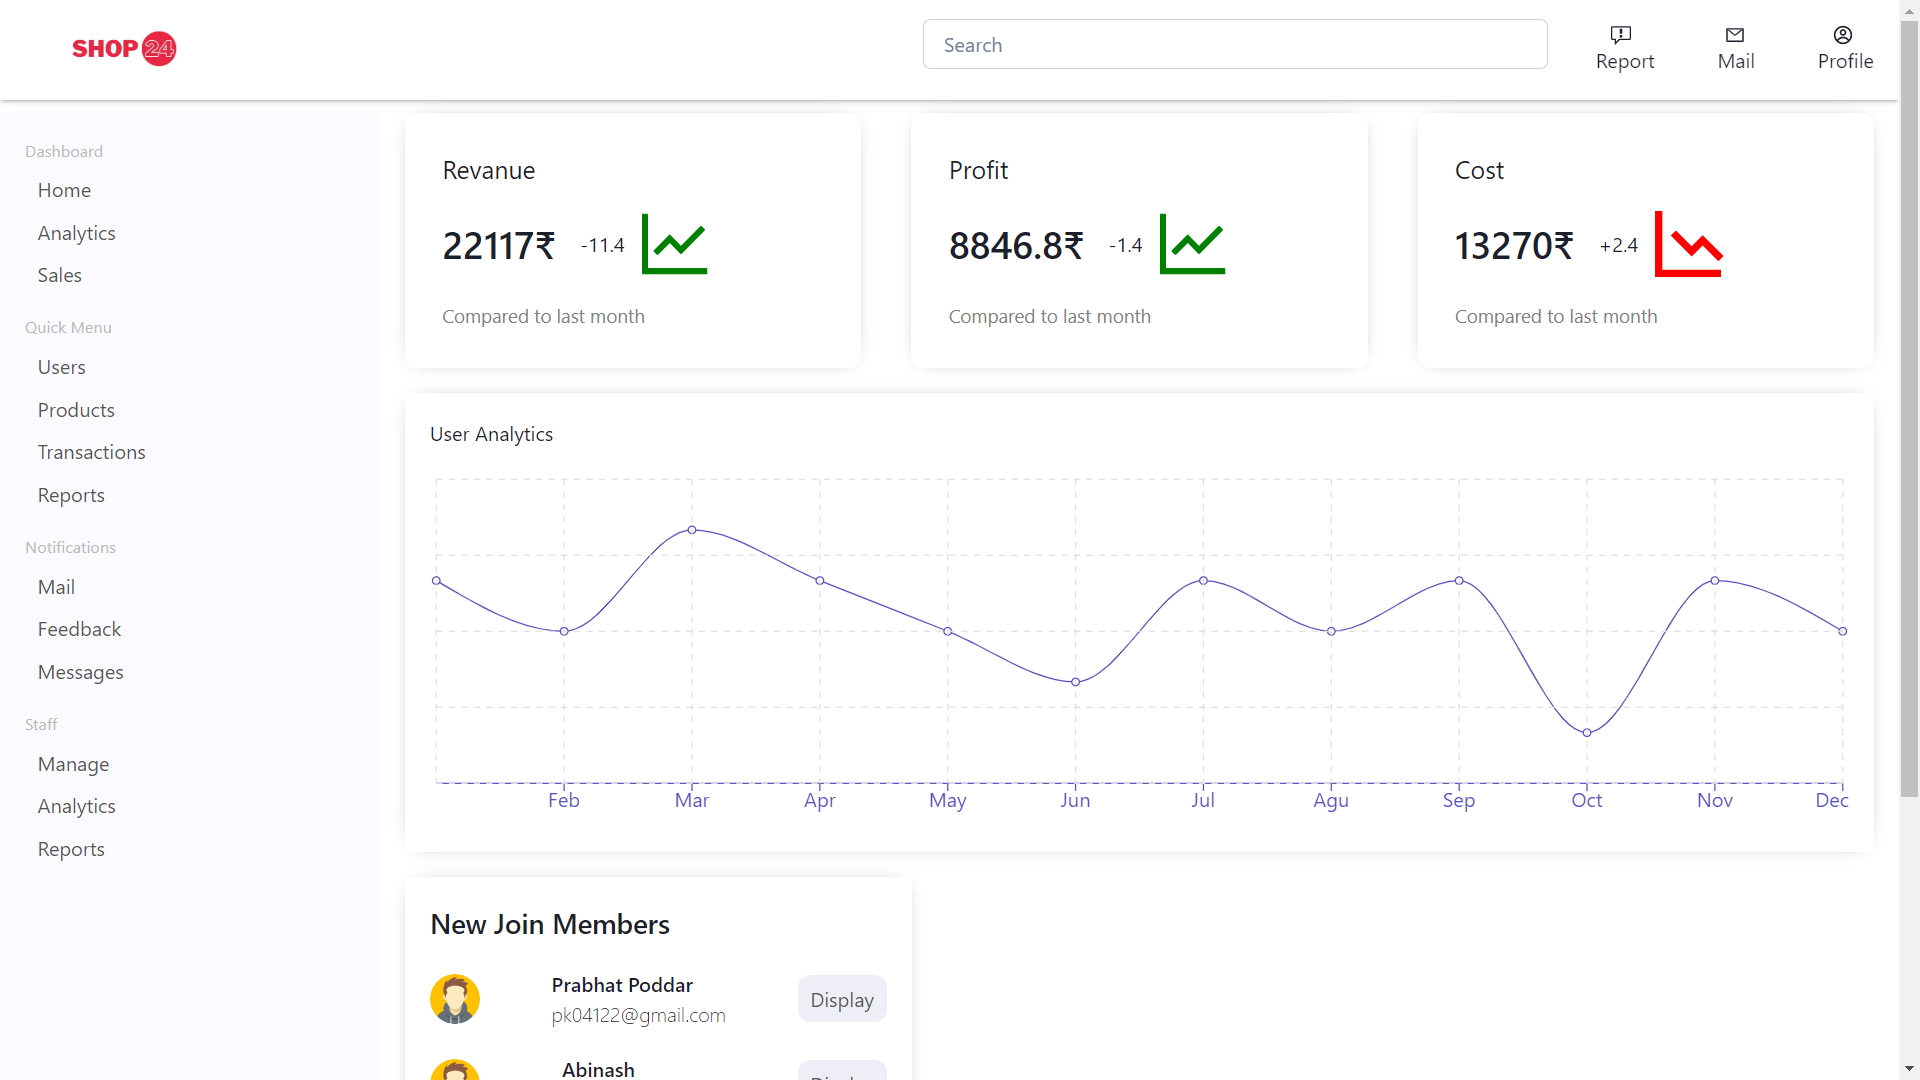Click the green Profit trend icon
Image resolution: width=1920 pixels, height=1080 pixels.
point(1192,244)
